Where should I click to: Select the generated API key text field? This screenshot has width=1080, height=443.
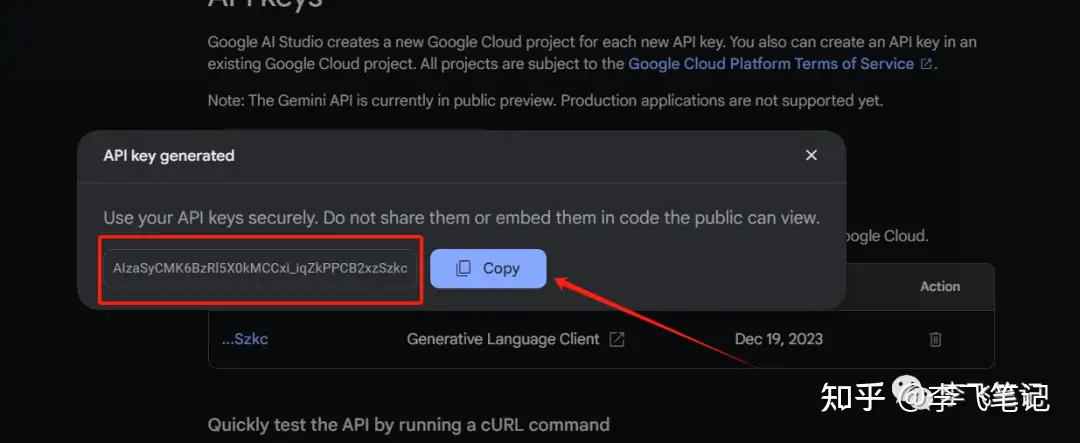coord(260,268)
